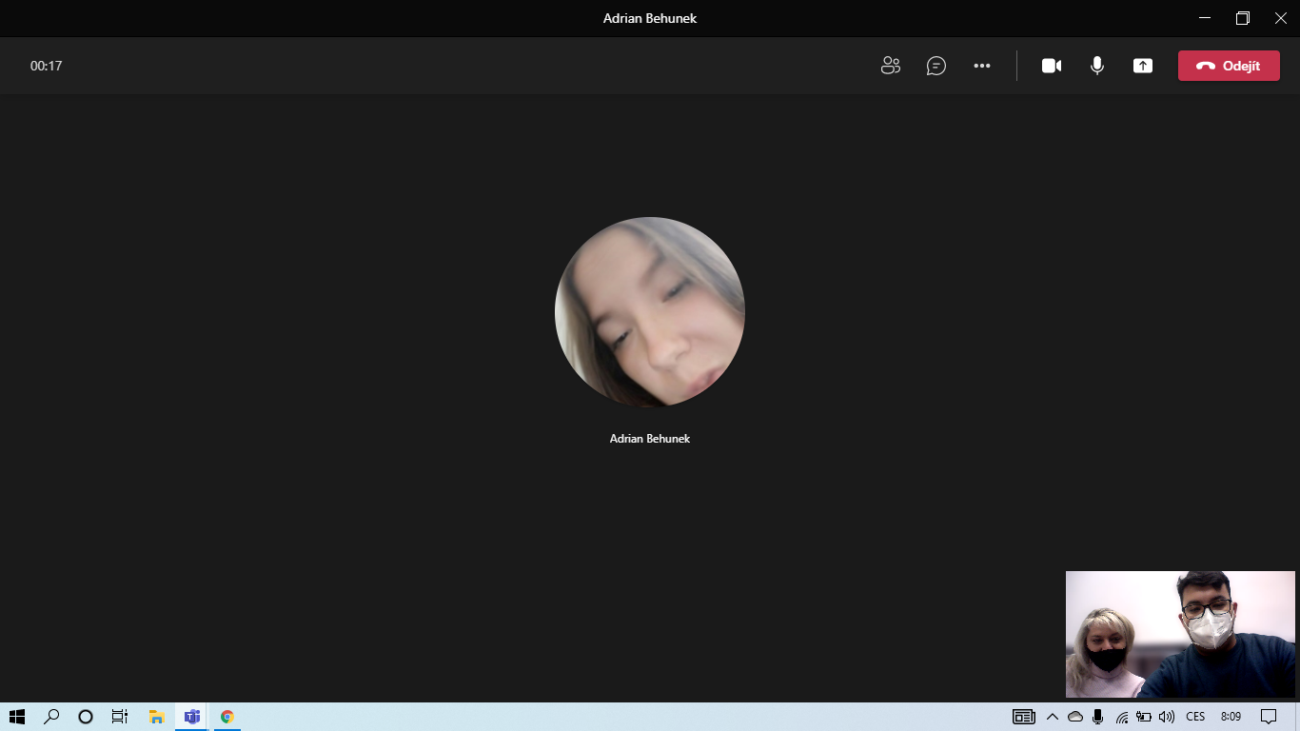Show the meeting participants panel
Screen dimensions: 1300x731
[x=890, y=66]
